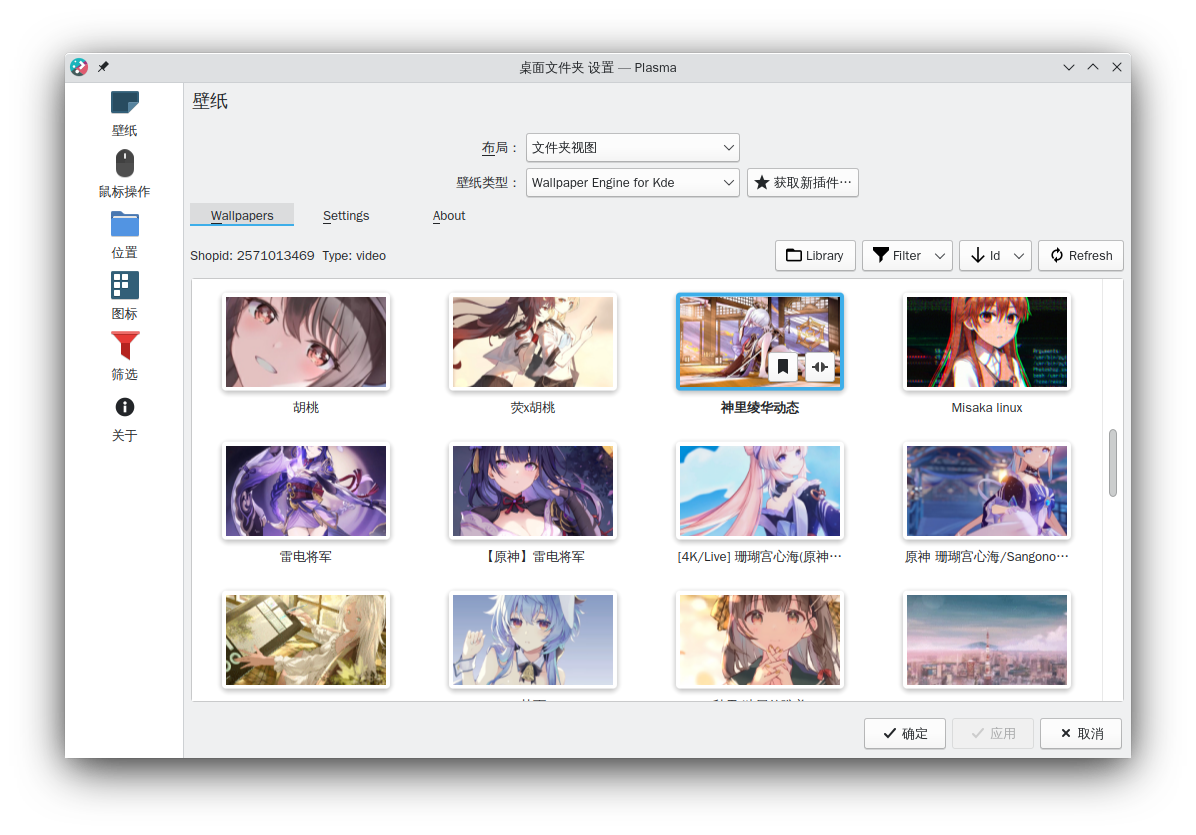Select the 胡桃 wallpaper thumbnail
Viewport: 1196px width, 835px height.
coord(306,342)
